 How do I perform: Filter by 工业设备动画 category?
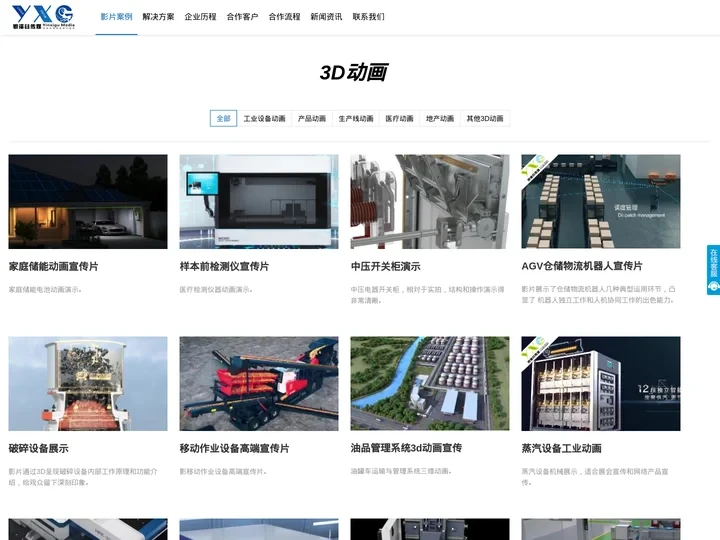click(264, 118)
